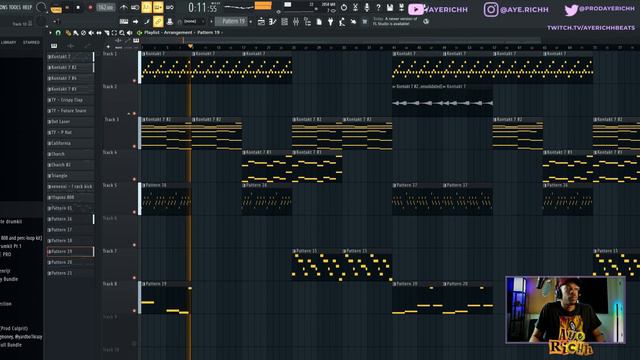This screenshot has height=360, width=640.
Task: Mute Track 8 using its dot toggle
Action: pyautogui.click(x=134, y=311)
